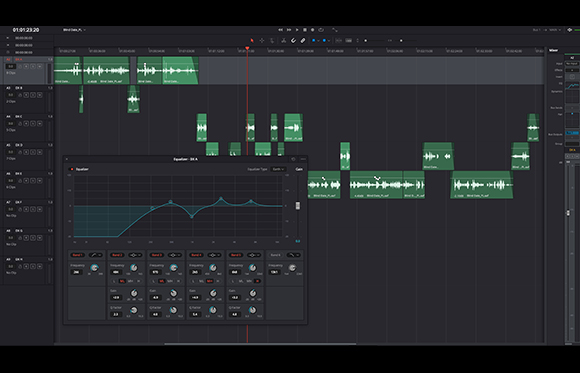580x373 pixels.
Task: Click the rewind transport button
Action: (x=280, y=30)
